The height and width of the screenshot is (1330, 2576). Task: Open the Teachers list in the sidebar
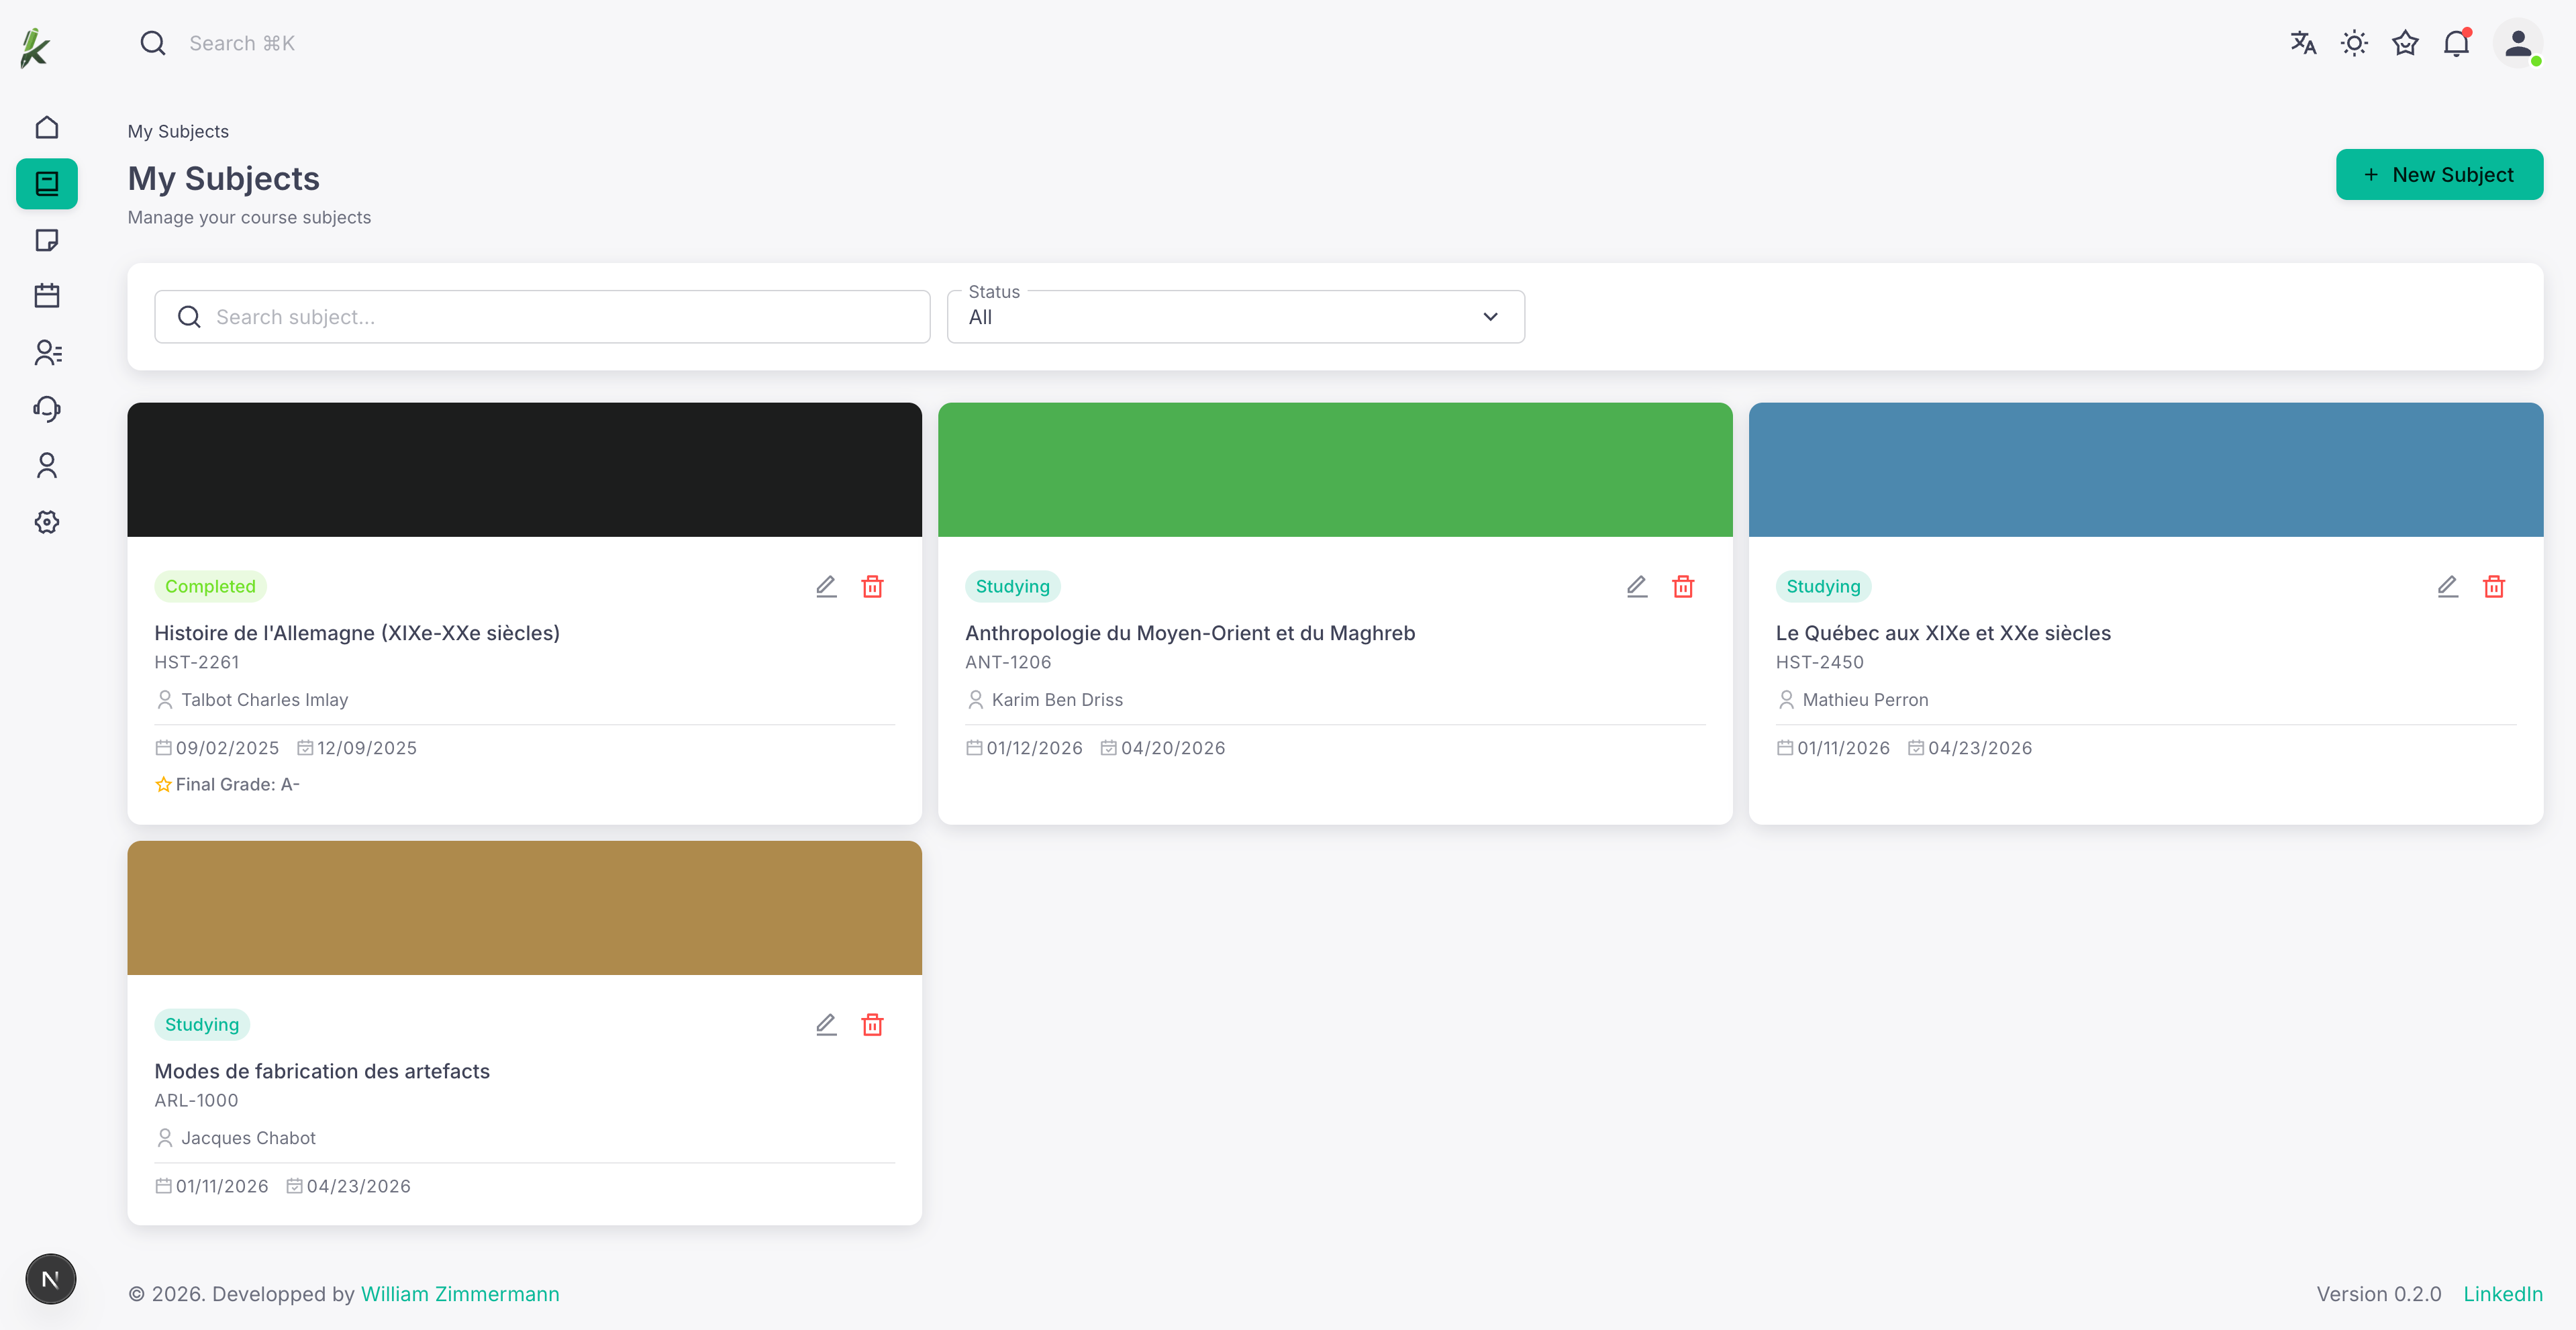47,353
